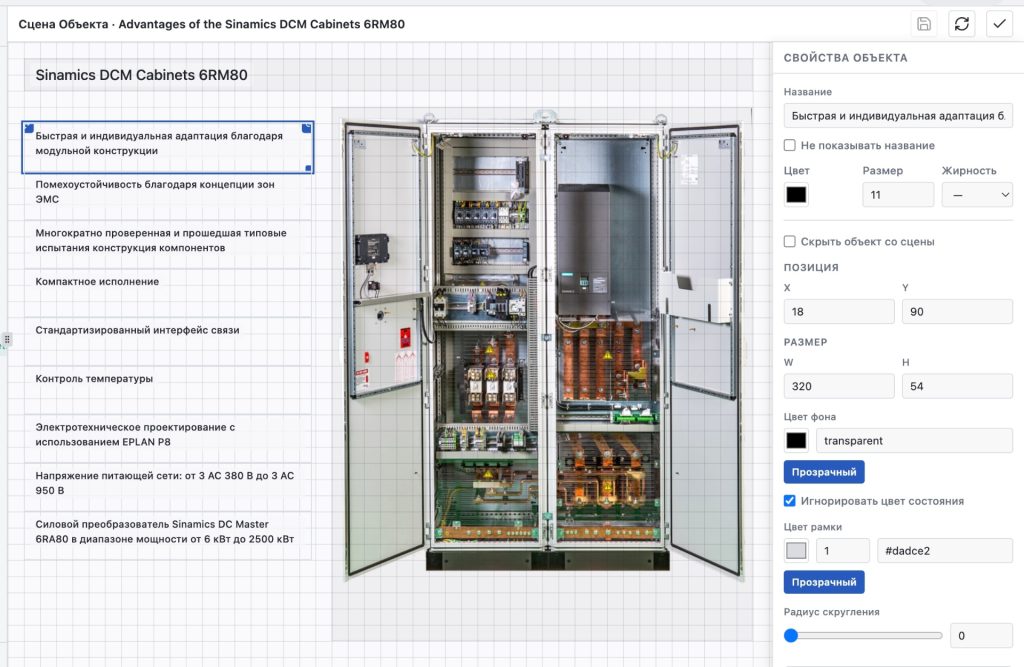Click the confirm checkmark icon
The height and width of the screenshot is (667, 1024).
point(999,24)
